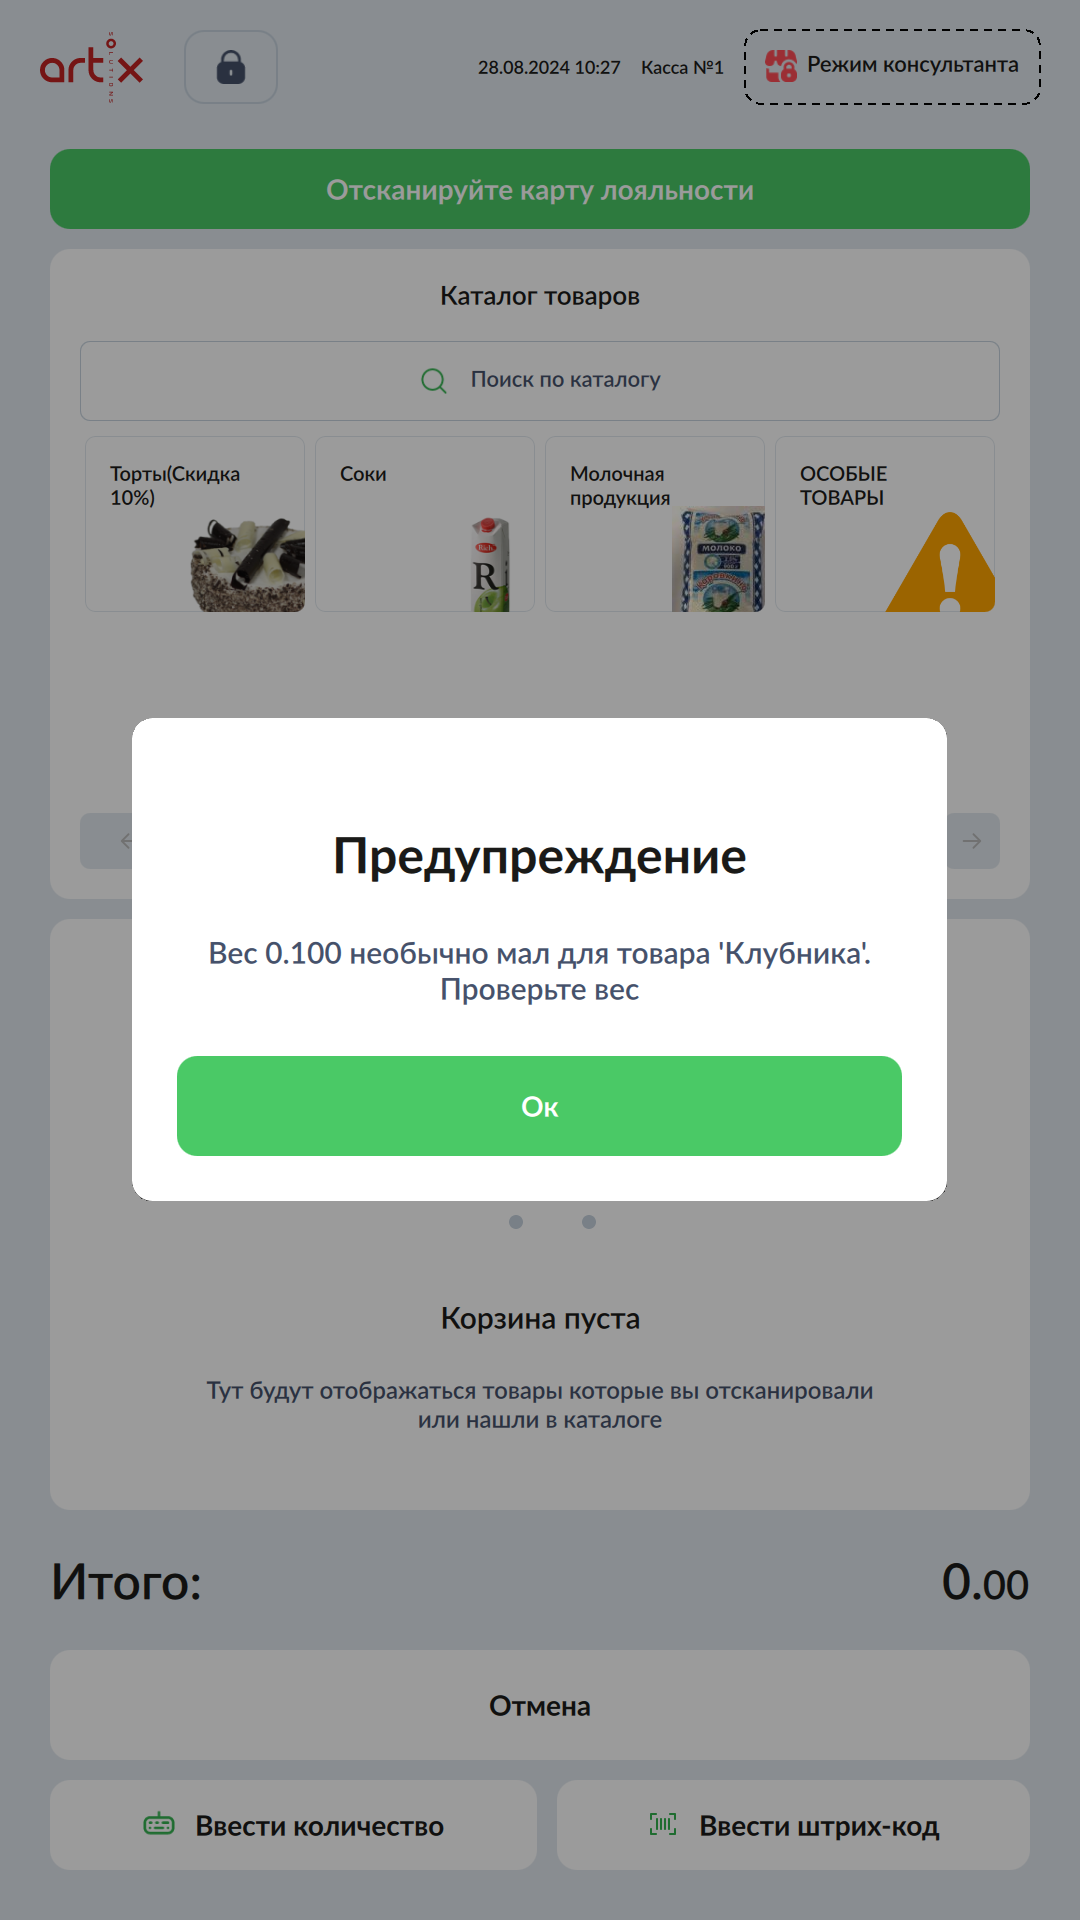The height and width of the screenshot is (1920, 1080).
Task: Click the barcode icon on Ввести штрих-код
Action: tap(663, 1825)
